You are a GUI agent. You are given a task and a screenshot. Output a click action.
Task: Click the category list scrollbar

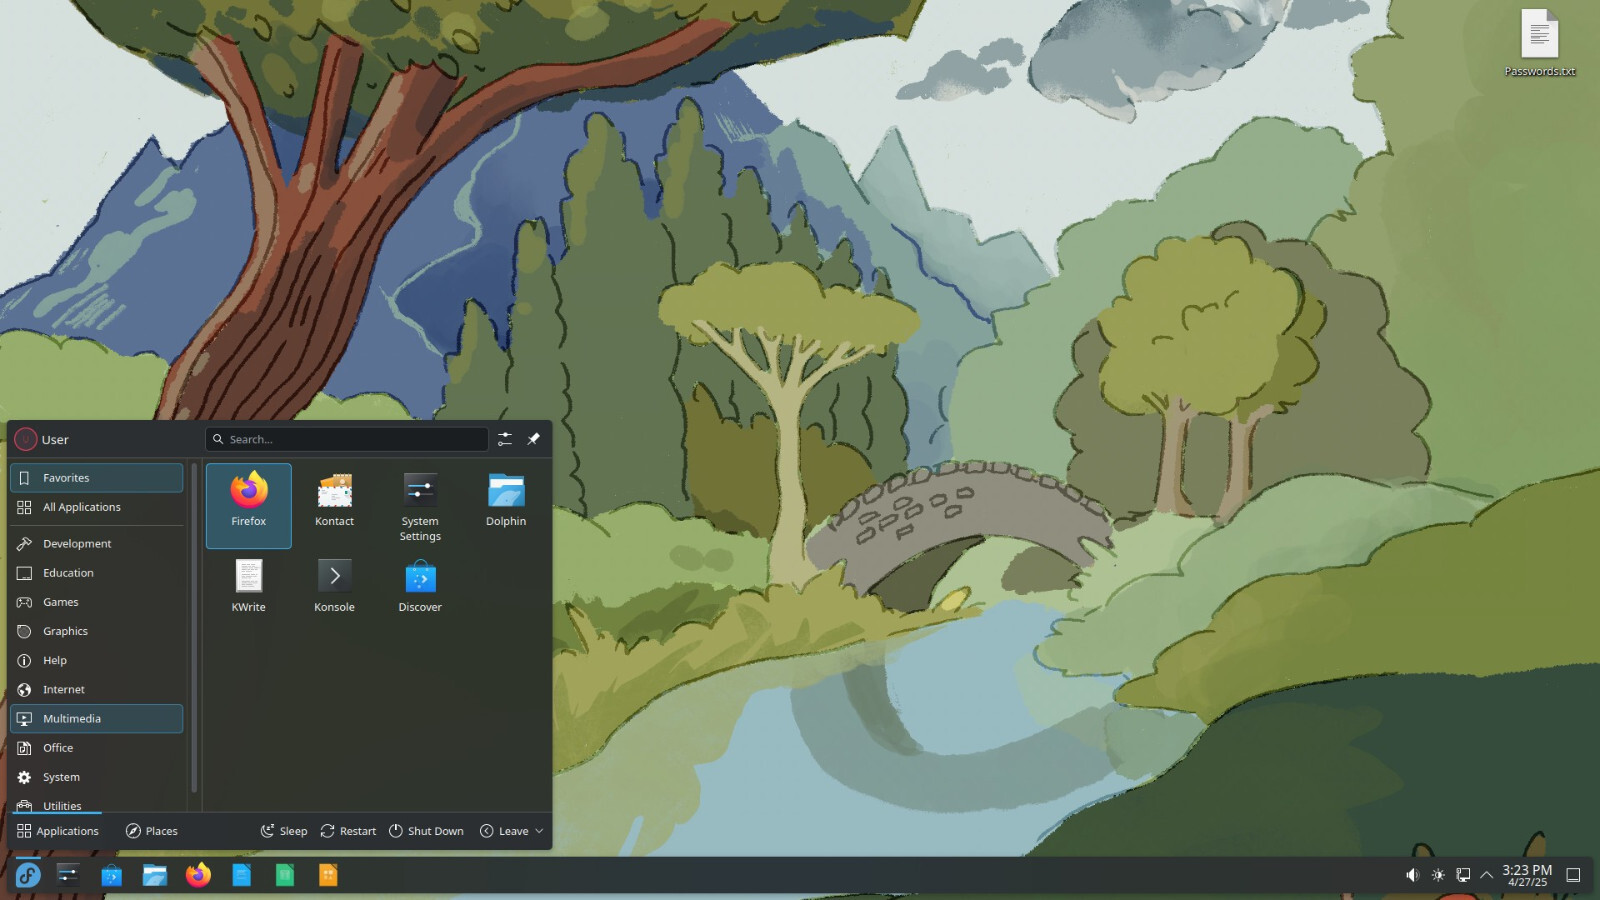[x=194, y=628]
